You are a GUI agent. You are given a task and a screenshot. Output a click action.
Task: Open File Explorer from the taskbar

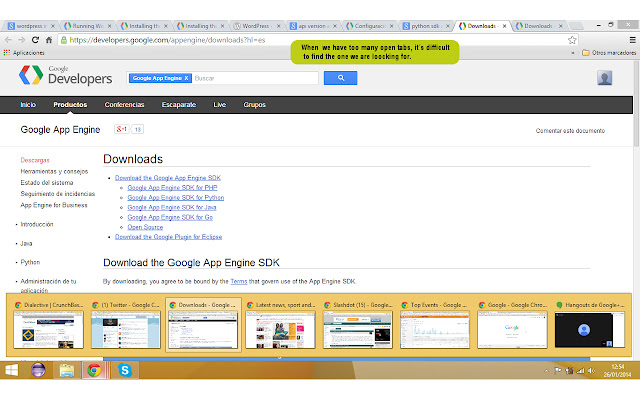click(x=67, y=370)
